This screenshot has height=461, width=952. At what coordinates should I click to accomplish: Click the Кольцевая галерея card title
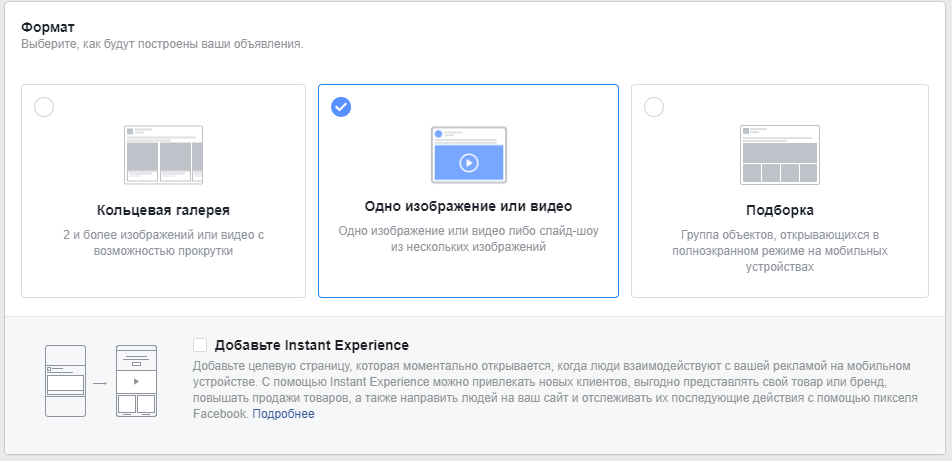[x=163, y=211]
